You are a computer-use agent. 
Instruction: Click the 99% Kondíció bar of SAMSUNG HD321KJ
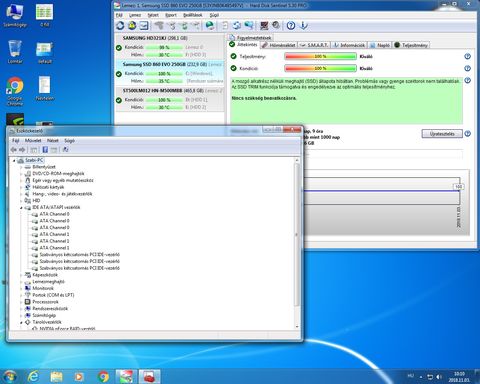164,47
